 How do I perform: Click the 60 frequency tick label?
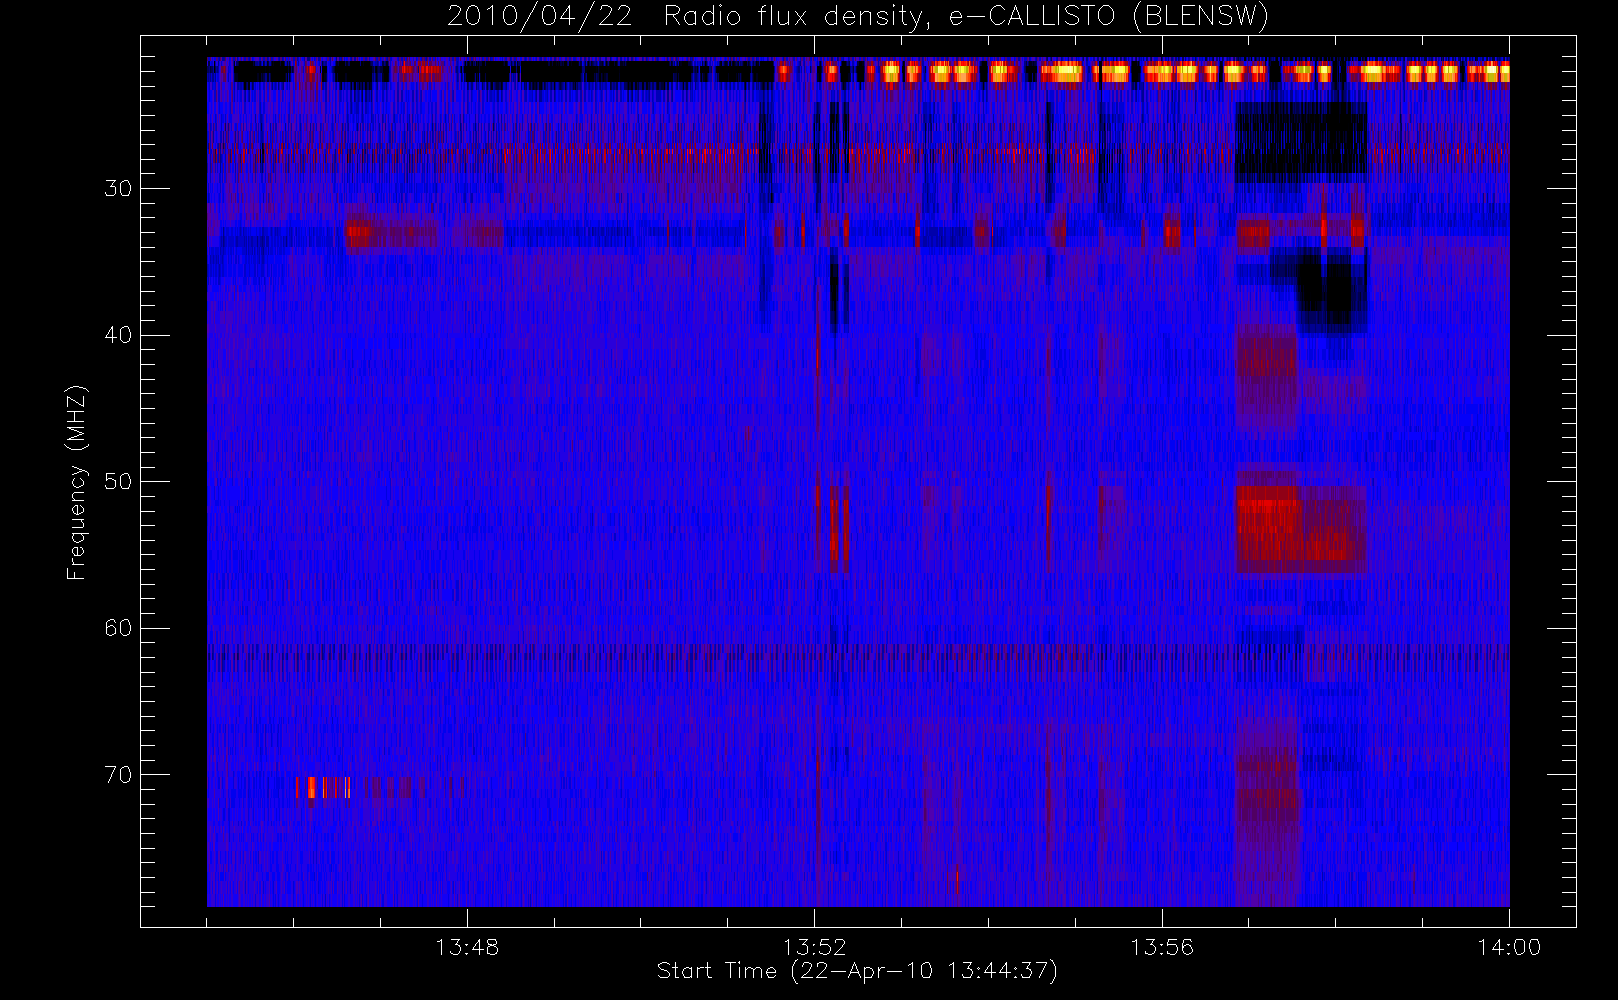pyautogui.click(x=118, y=628)
